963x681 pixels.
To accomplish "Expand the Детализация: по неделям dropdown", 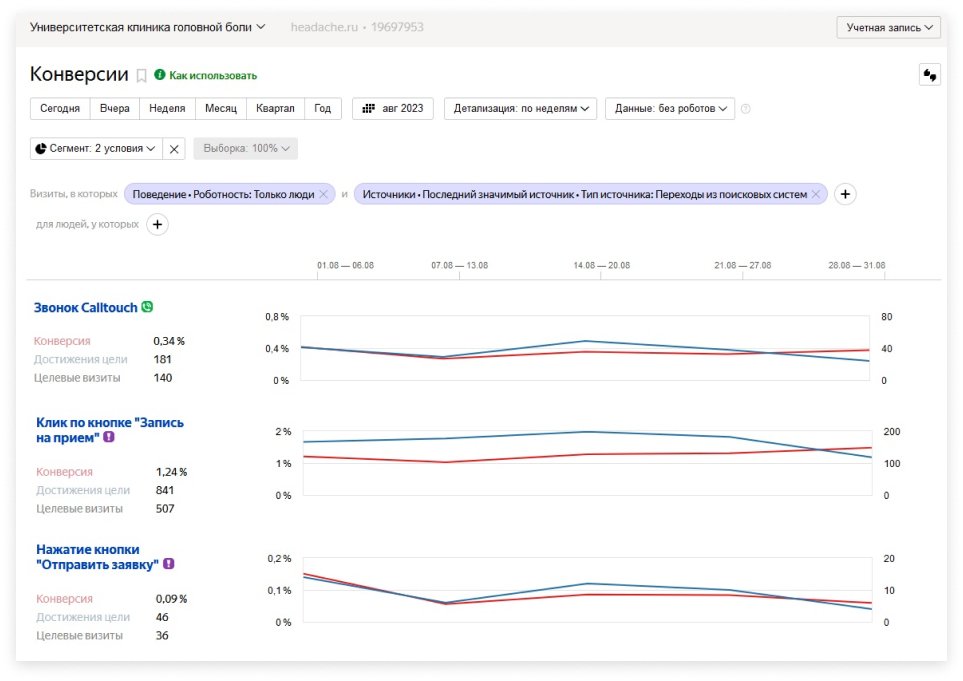I will pos(520,109).
